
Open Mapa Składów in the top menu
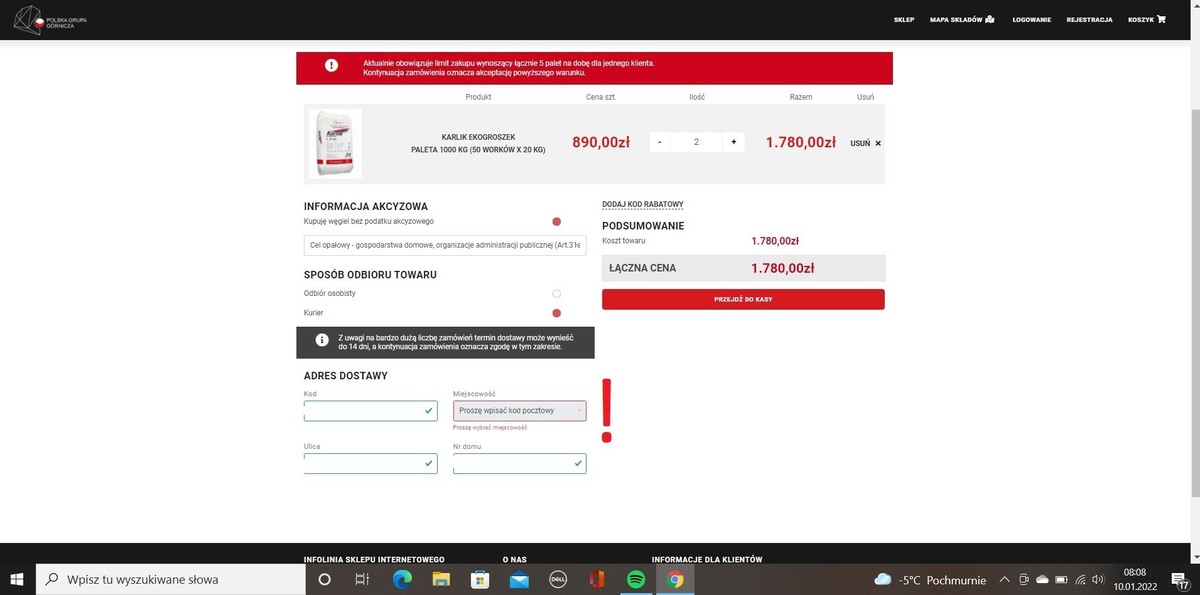961,19
